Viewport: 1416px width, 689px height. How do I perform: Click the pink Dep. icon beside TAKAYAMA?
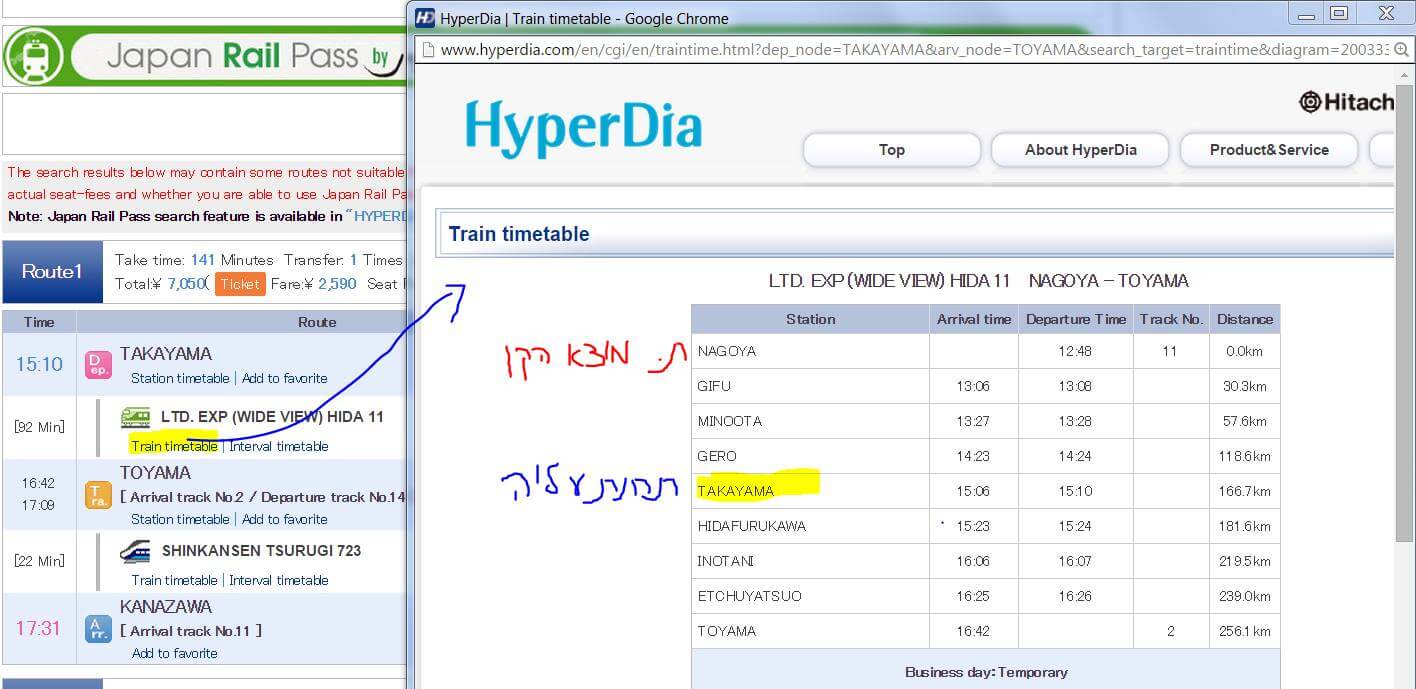tap(98, 364)
